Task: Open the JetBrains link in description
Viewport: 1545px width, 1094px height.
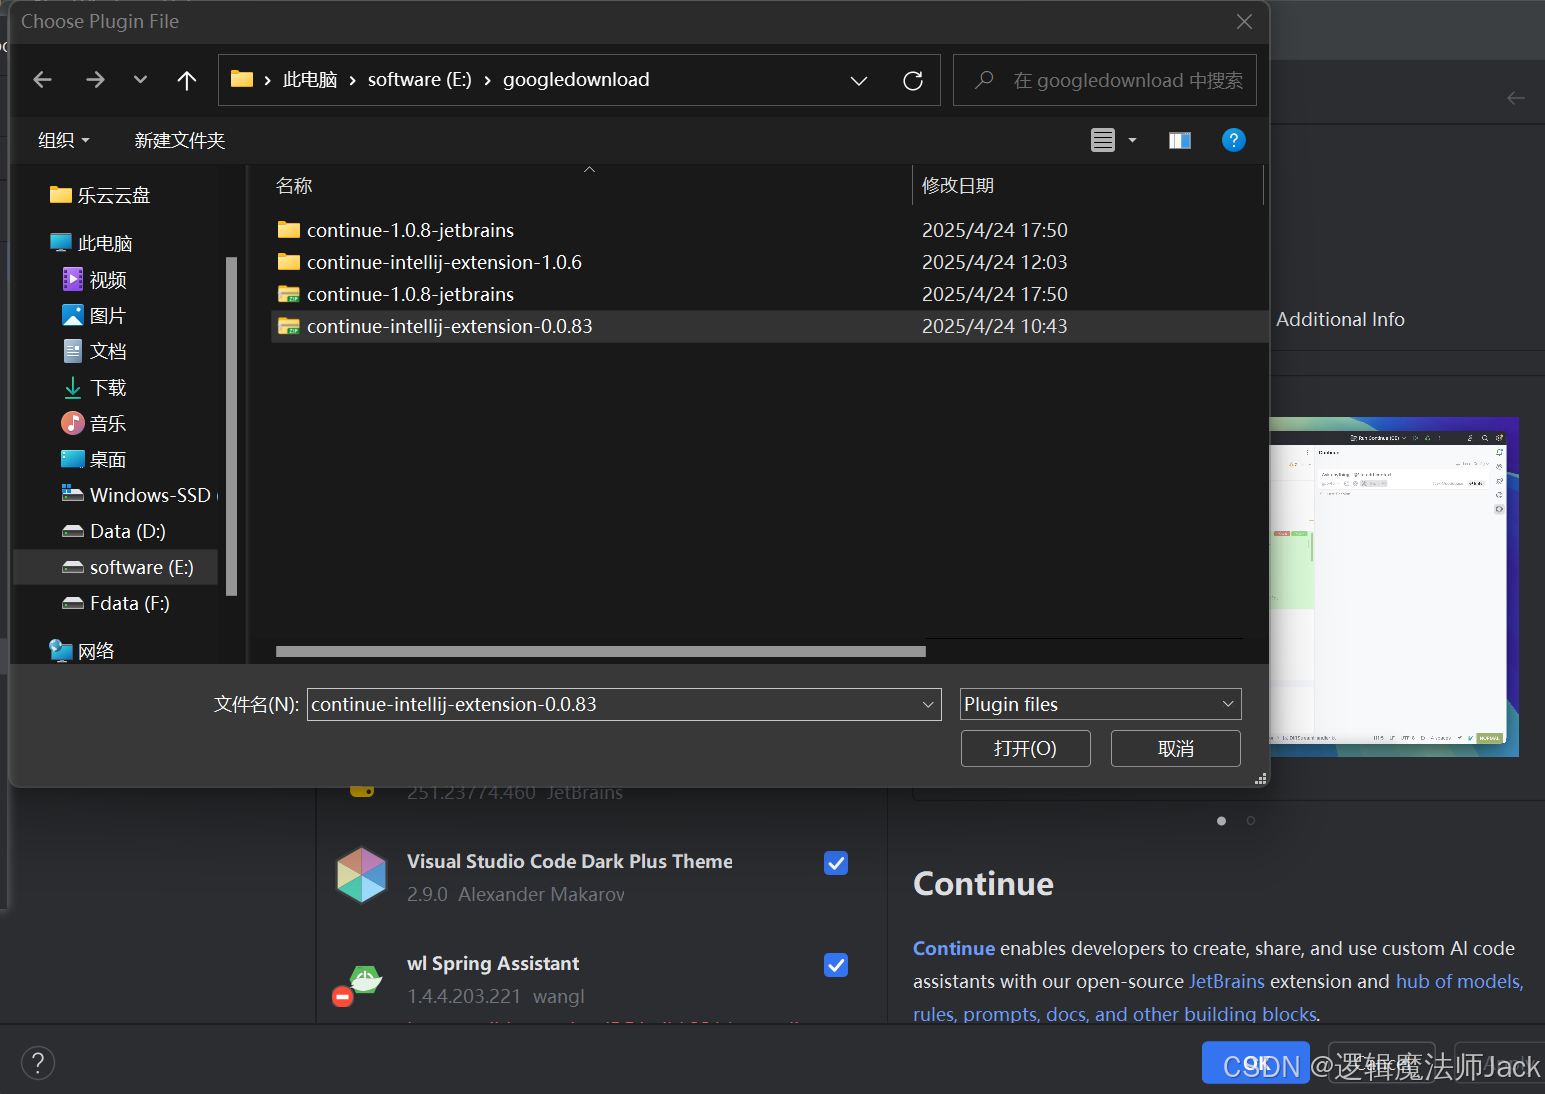Action: click(x=1226, y=981)
